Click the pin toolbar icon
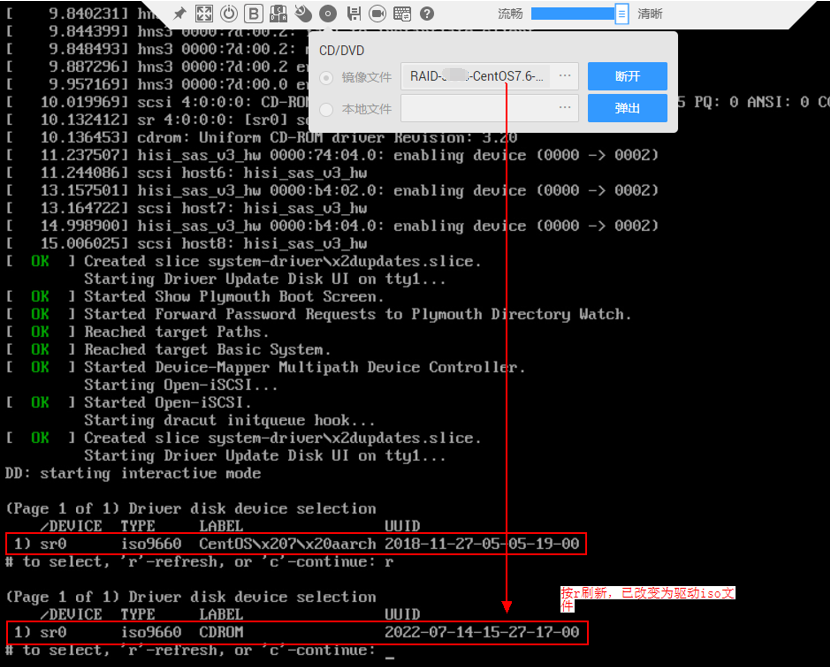Viewport: 830px width, 667px height. (179, 14)
